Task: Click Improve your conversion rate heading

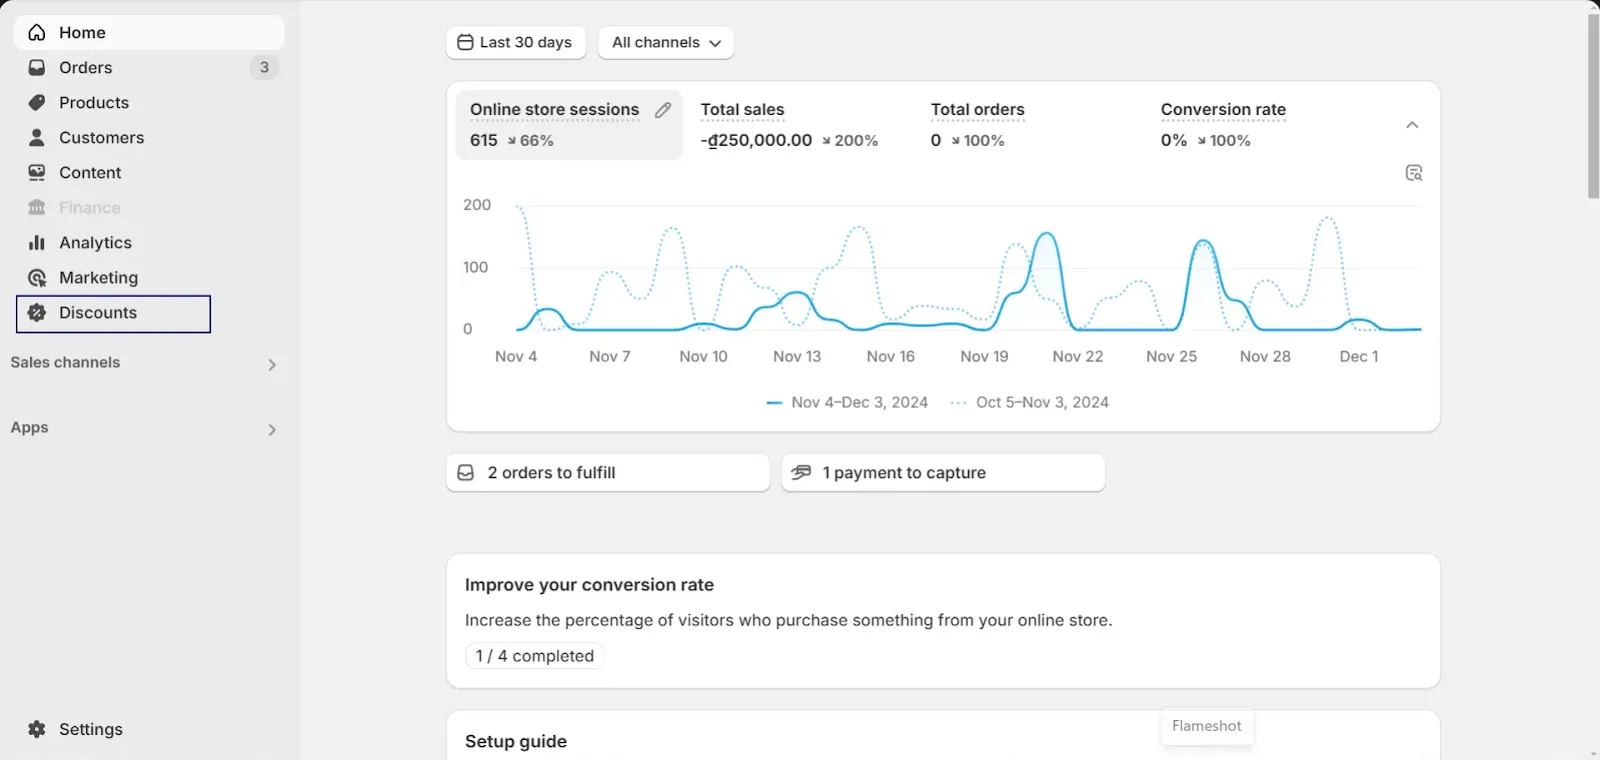Action: [x=589, y=585]
